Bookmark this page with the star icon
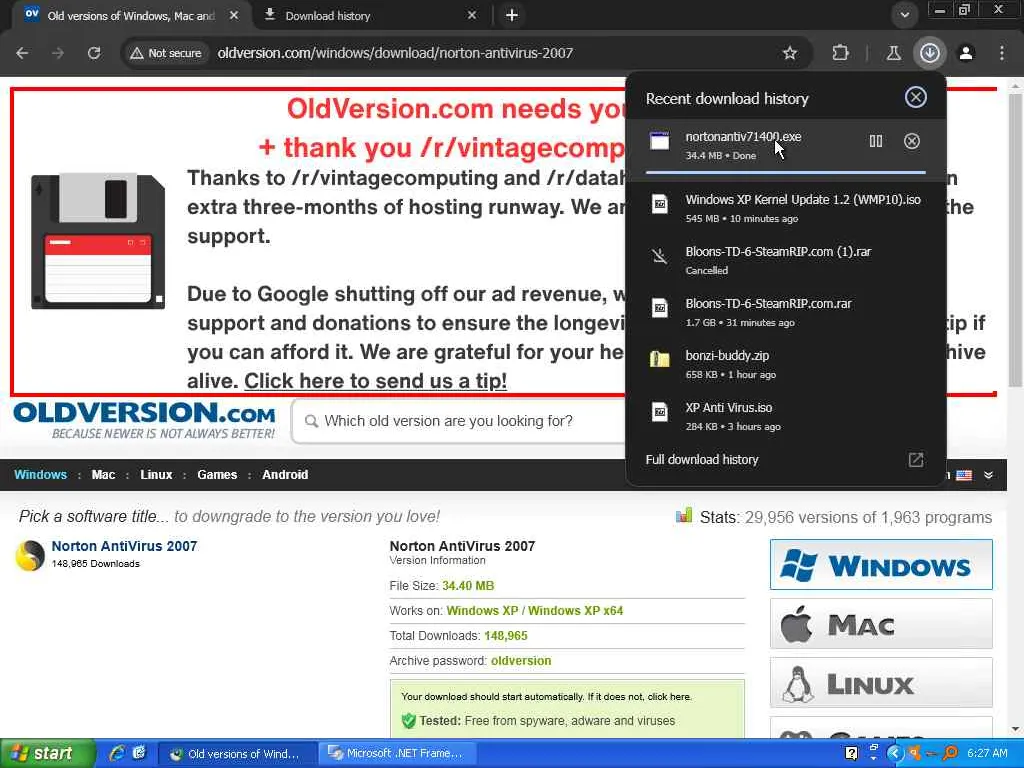Screen dimensions: 1024x768 tap(790, 53)
